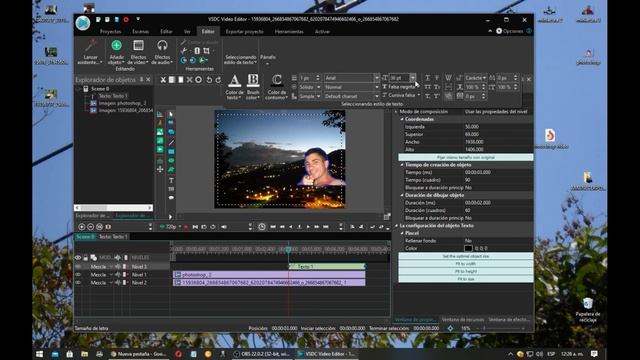The image size is (640, 360).
Task: Switch to Texto: Texto 1 timeline tab
Action: (x=113, y=236)
